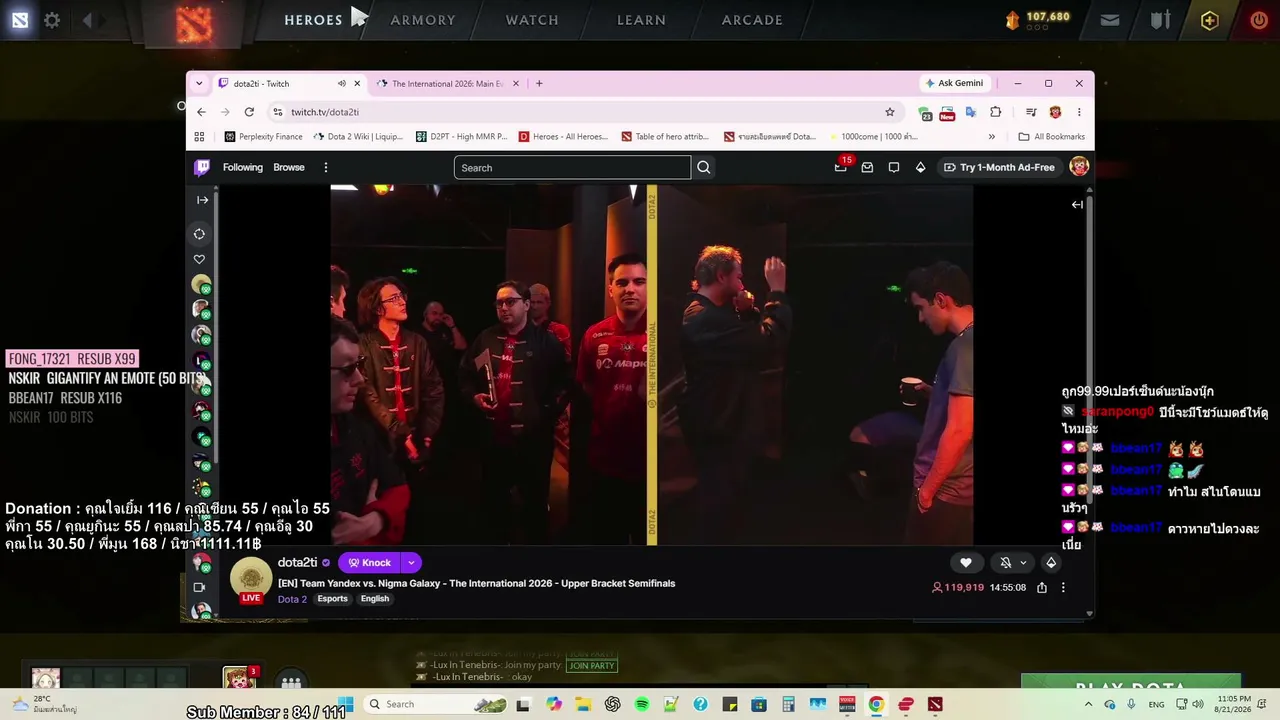Open Twitch inbox envelope icon
The width and height of the screenshot is (1280, 720).
[867, 167]
